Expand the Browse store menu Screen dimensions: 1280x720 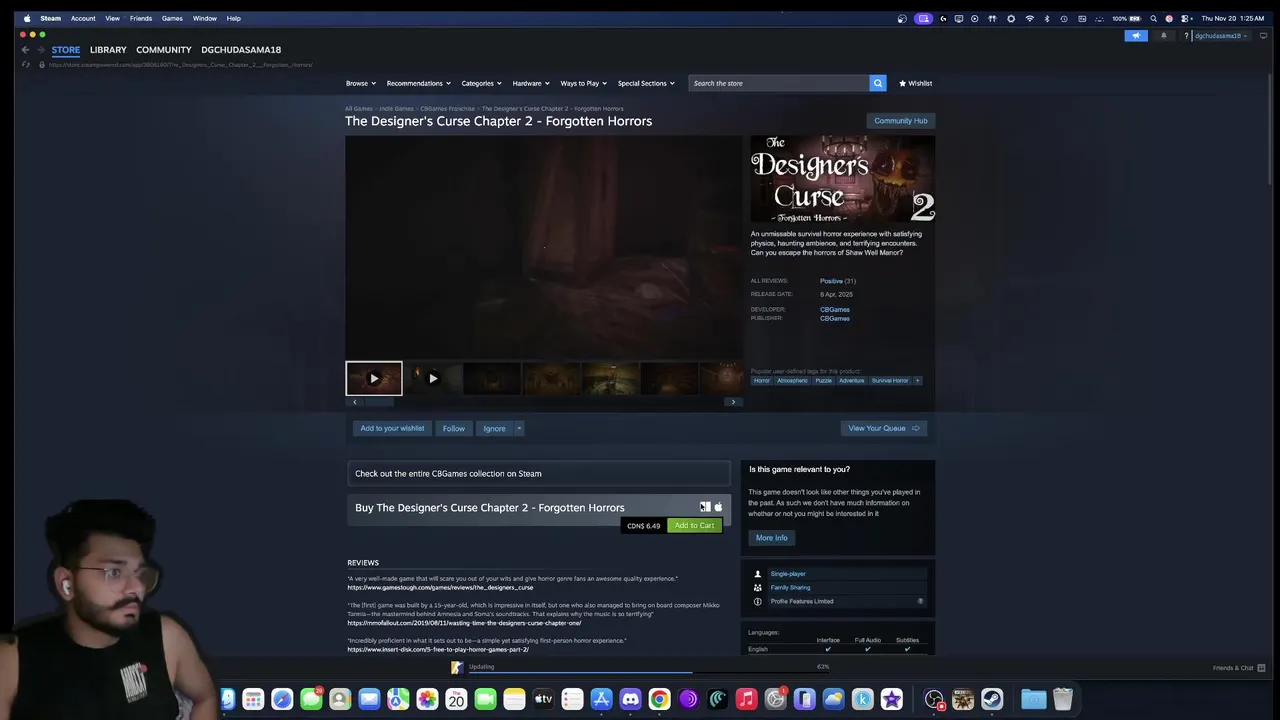pyautogui.click(x=361, y=83)
